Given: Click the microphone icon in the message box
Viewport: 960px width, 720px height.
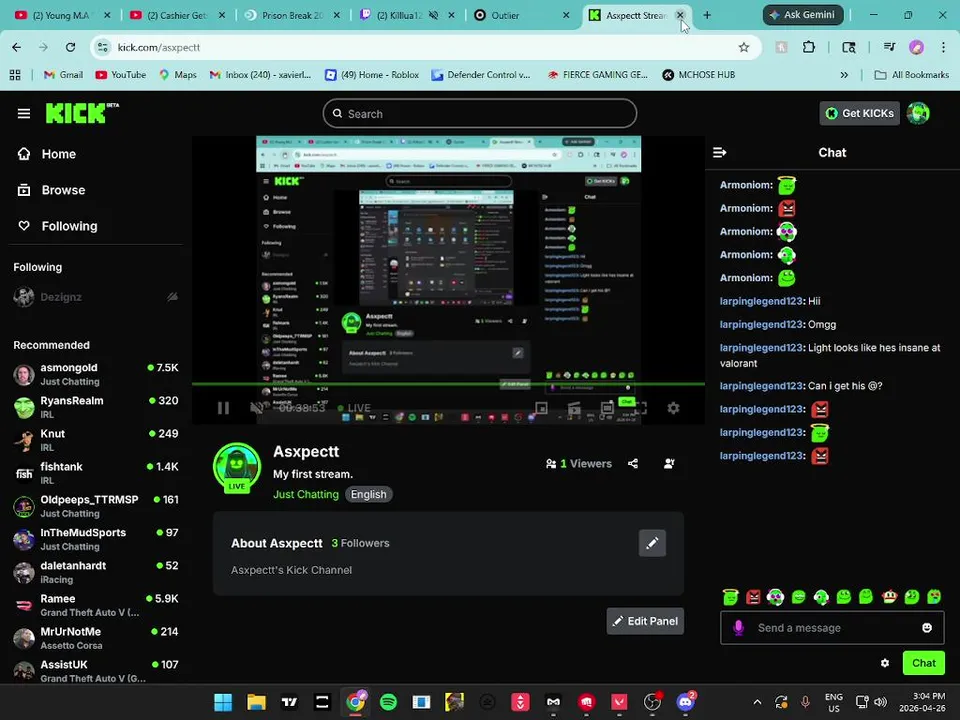Looking at the screenshot, I should pos(738,628).
